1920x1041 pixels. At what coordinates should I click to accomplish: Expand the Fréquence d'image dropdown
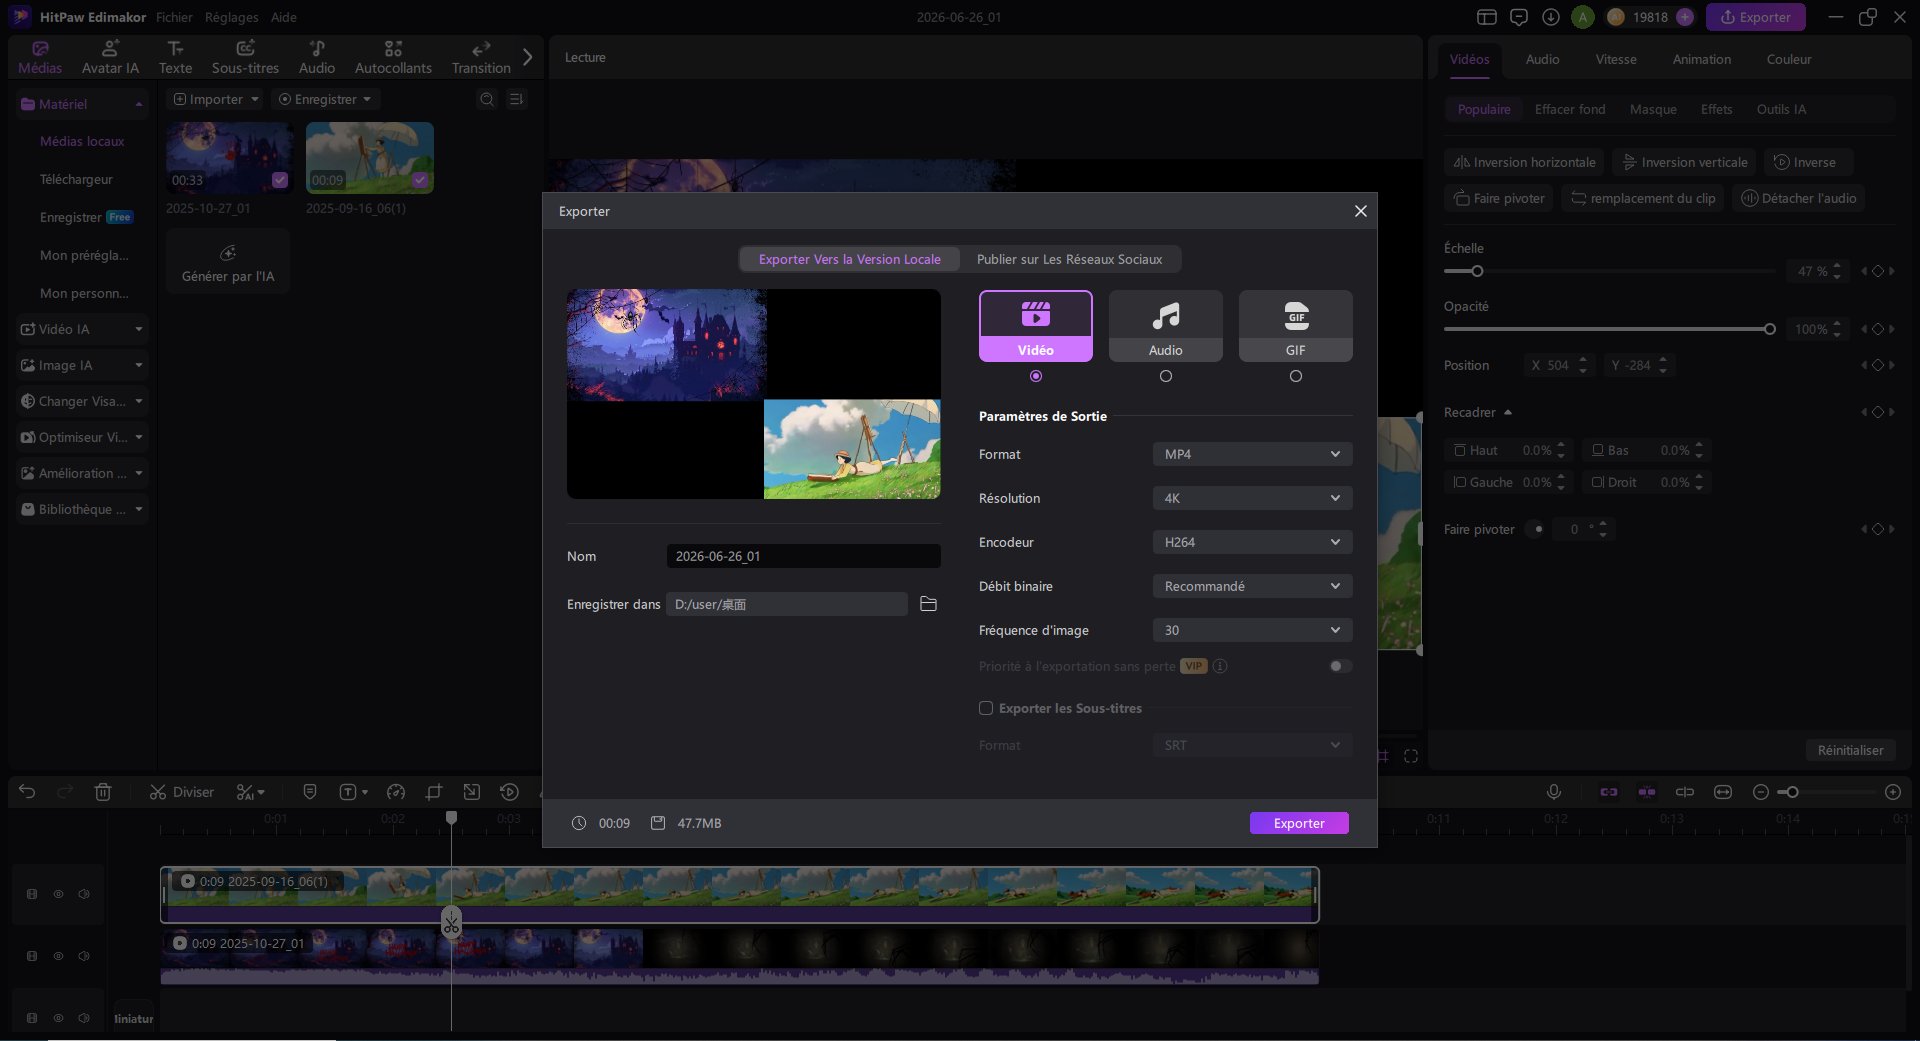click(1252, 630)
